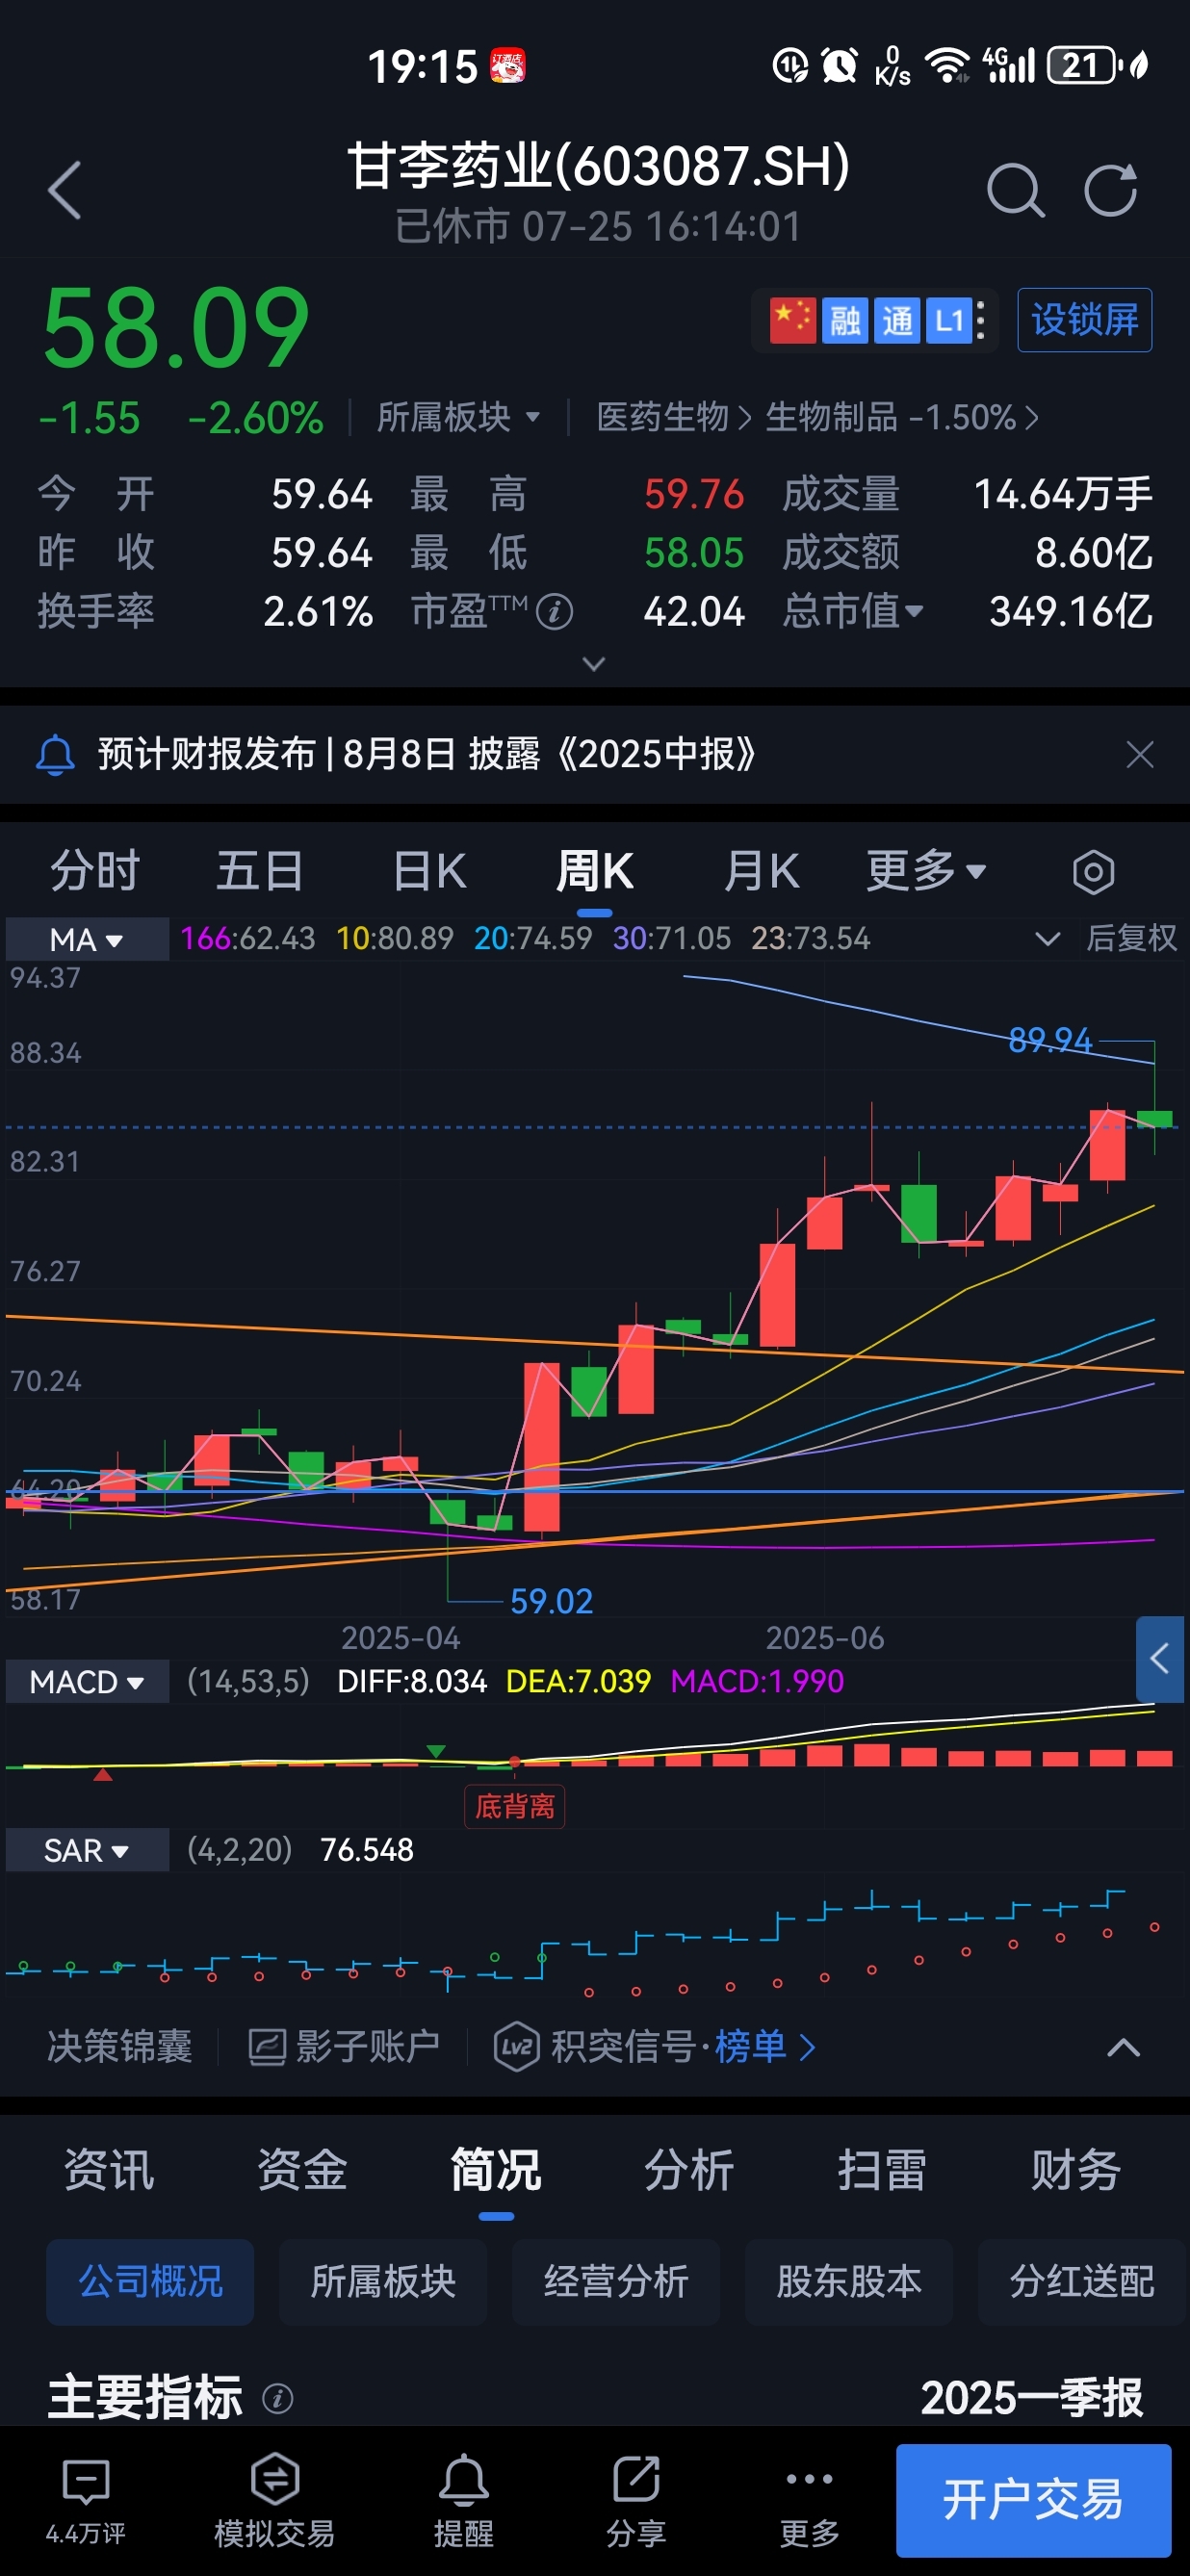This screenshot has height=2576, width=1190.
Task: Open 决策锦囊 decision tips
Action: click(x=119, y=2046)
